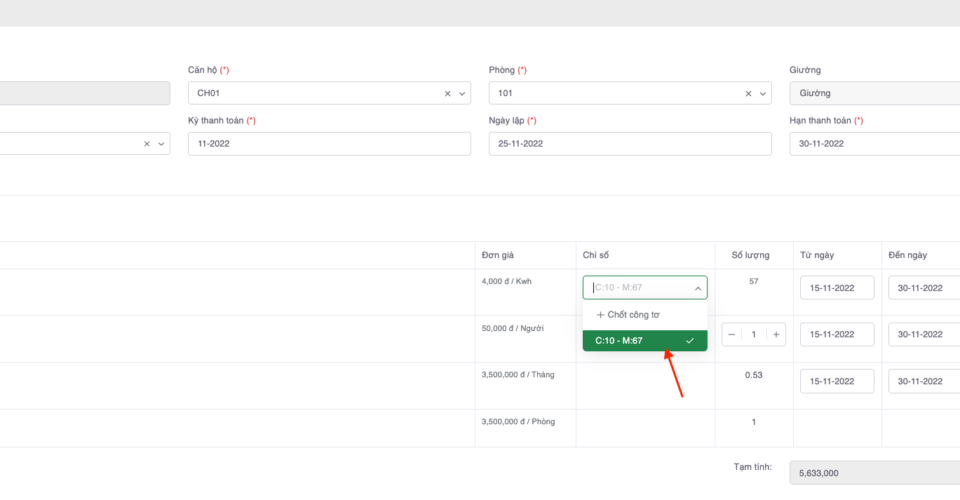Clear the 101 selection in Phòng
The width and height of the screenshot is (960, 500).
[x=748, y=93]
